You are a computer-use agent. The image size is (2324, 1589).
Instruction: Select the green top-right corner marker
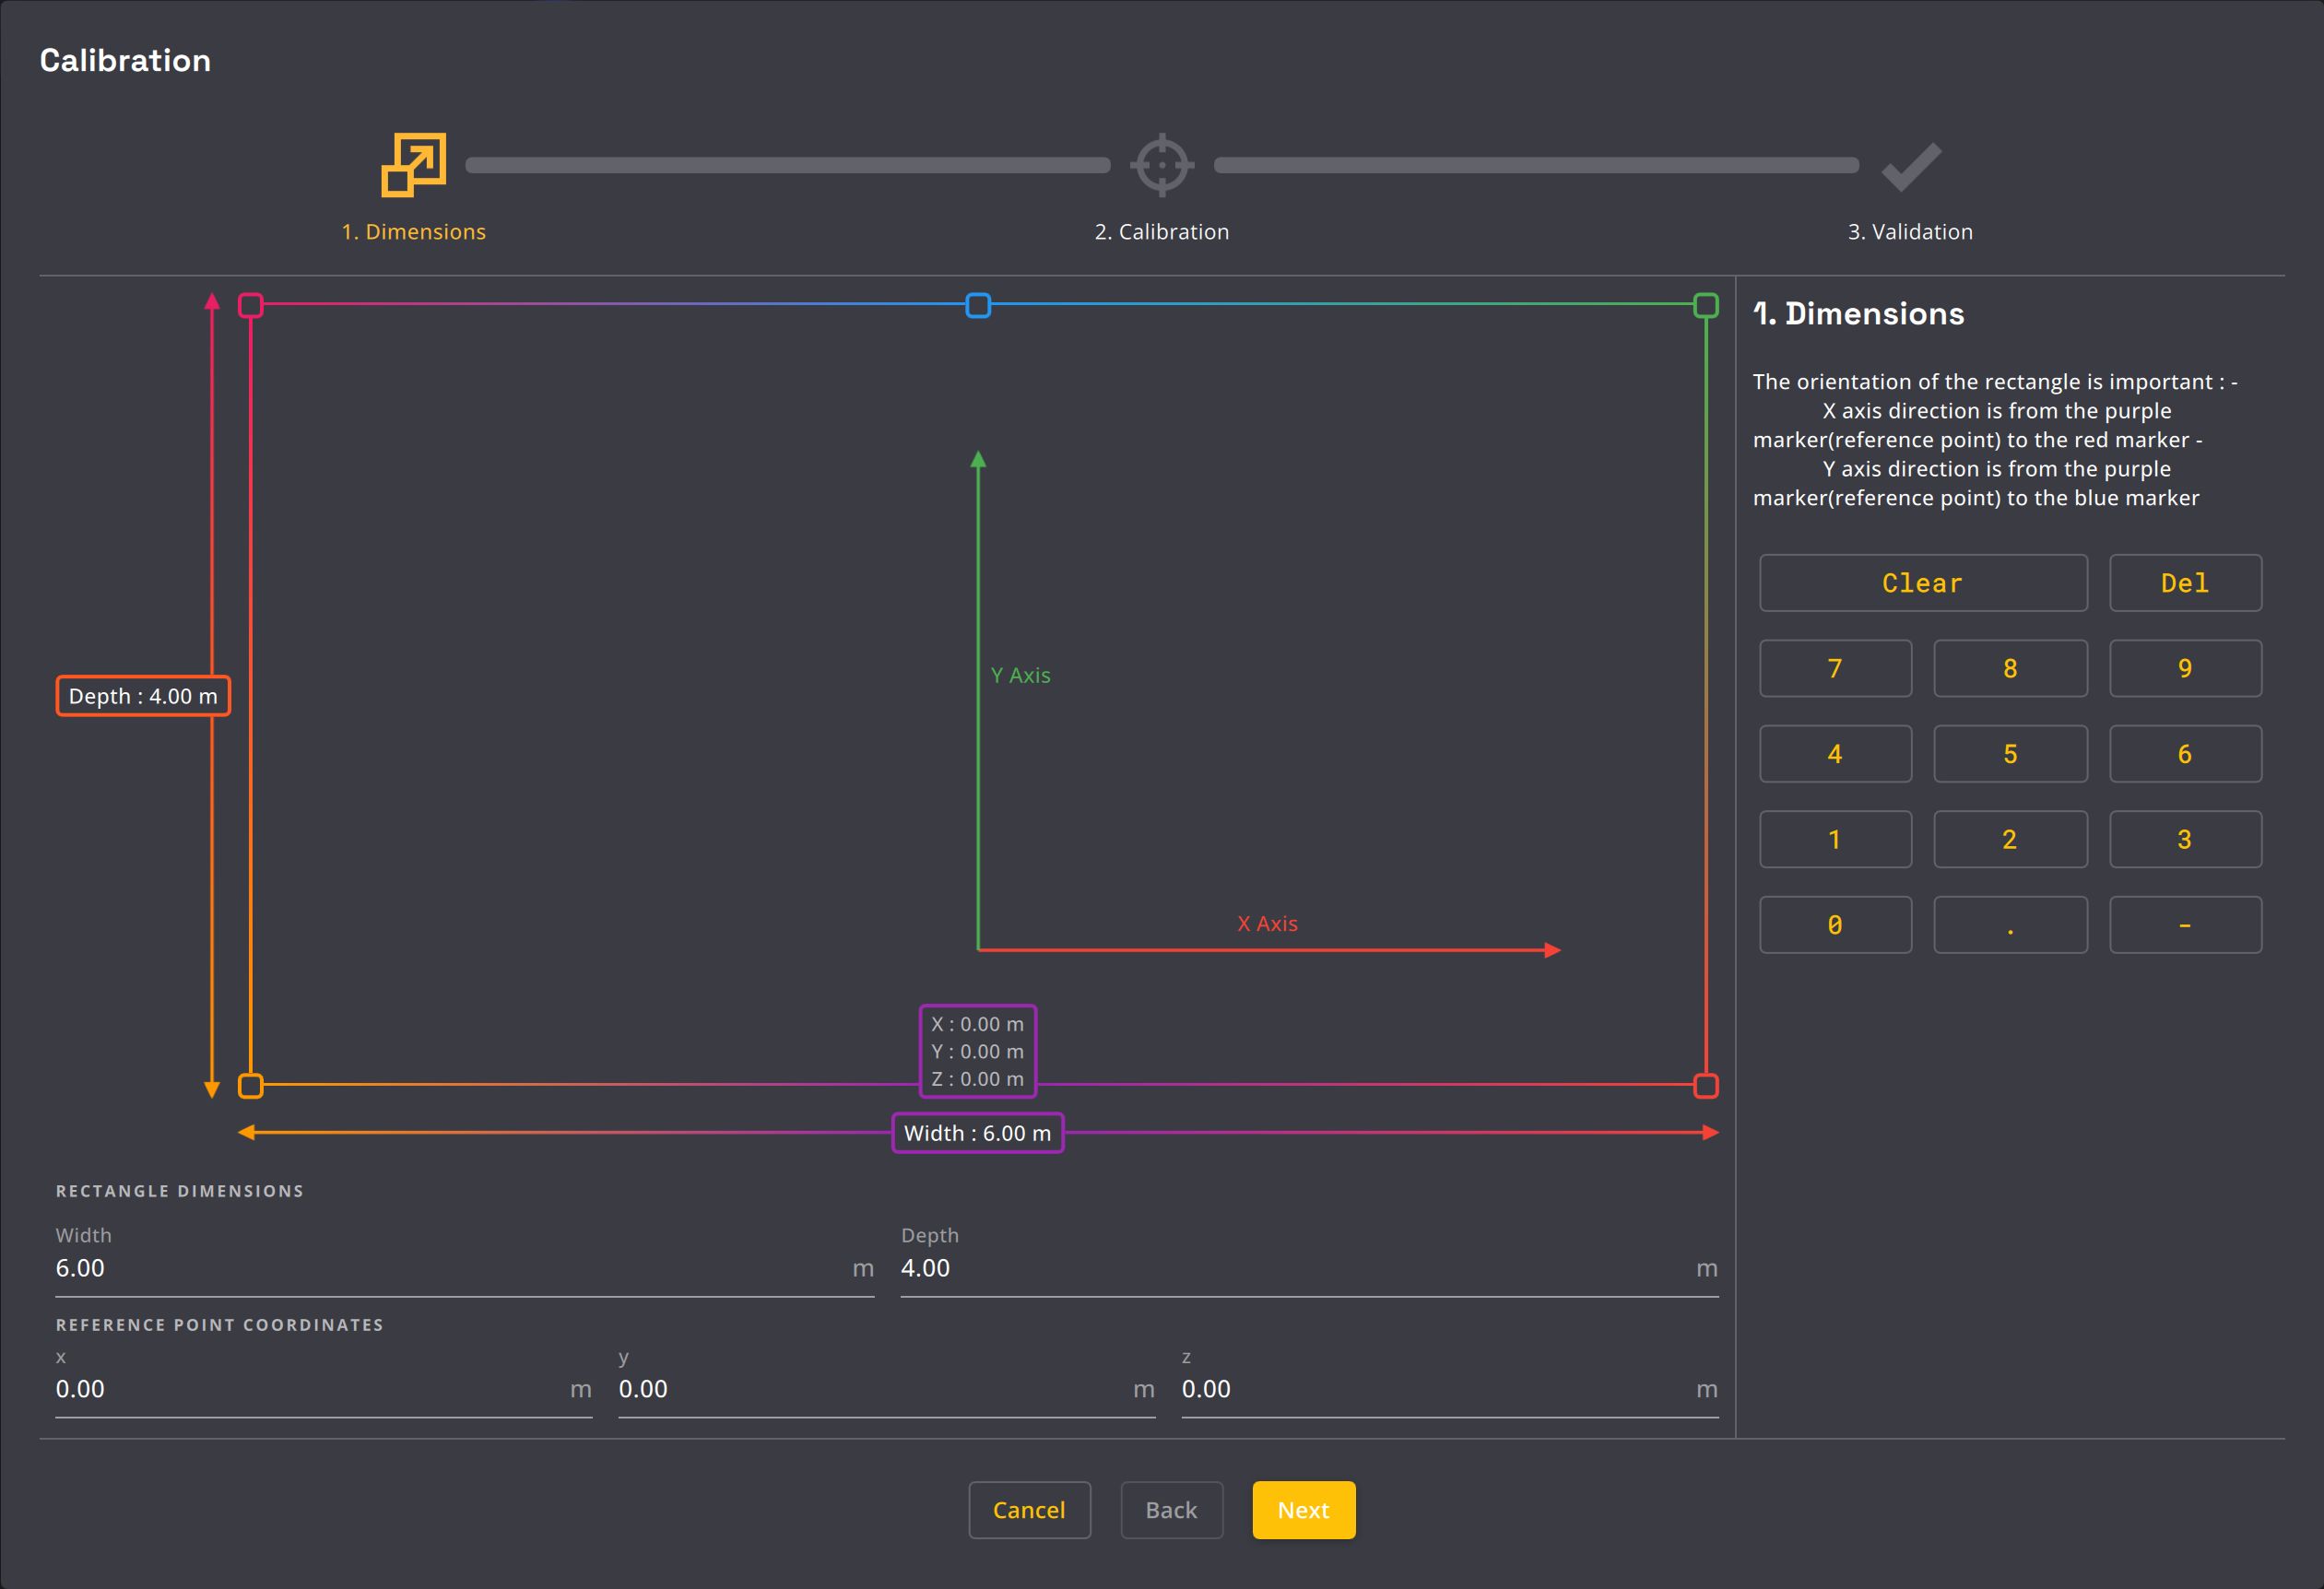[x=1705, y=305]
